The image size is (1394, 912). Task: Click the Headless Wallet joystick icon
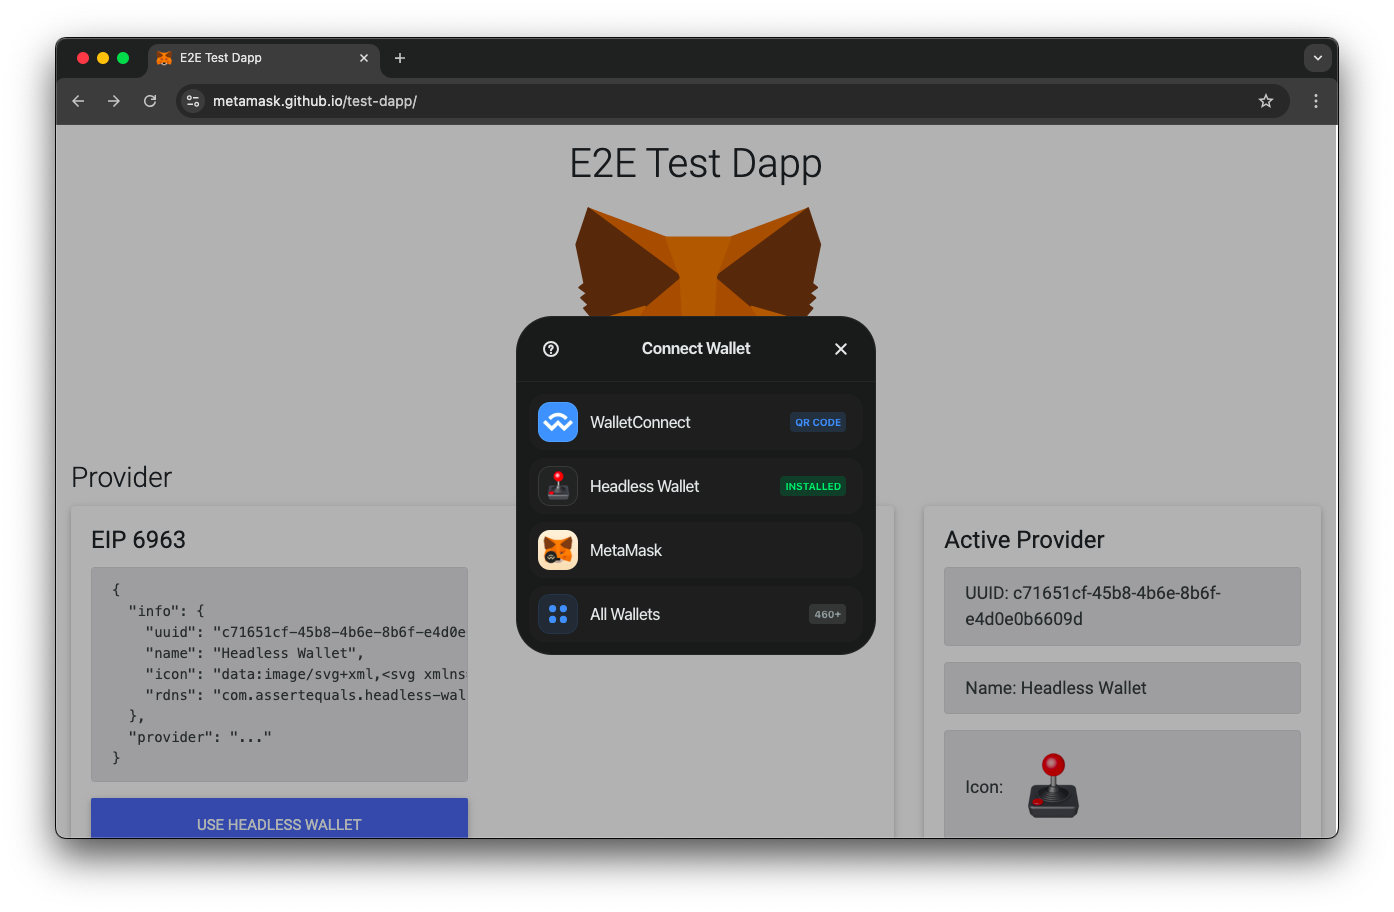(557, 486)
